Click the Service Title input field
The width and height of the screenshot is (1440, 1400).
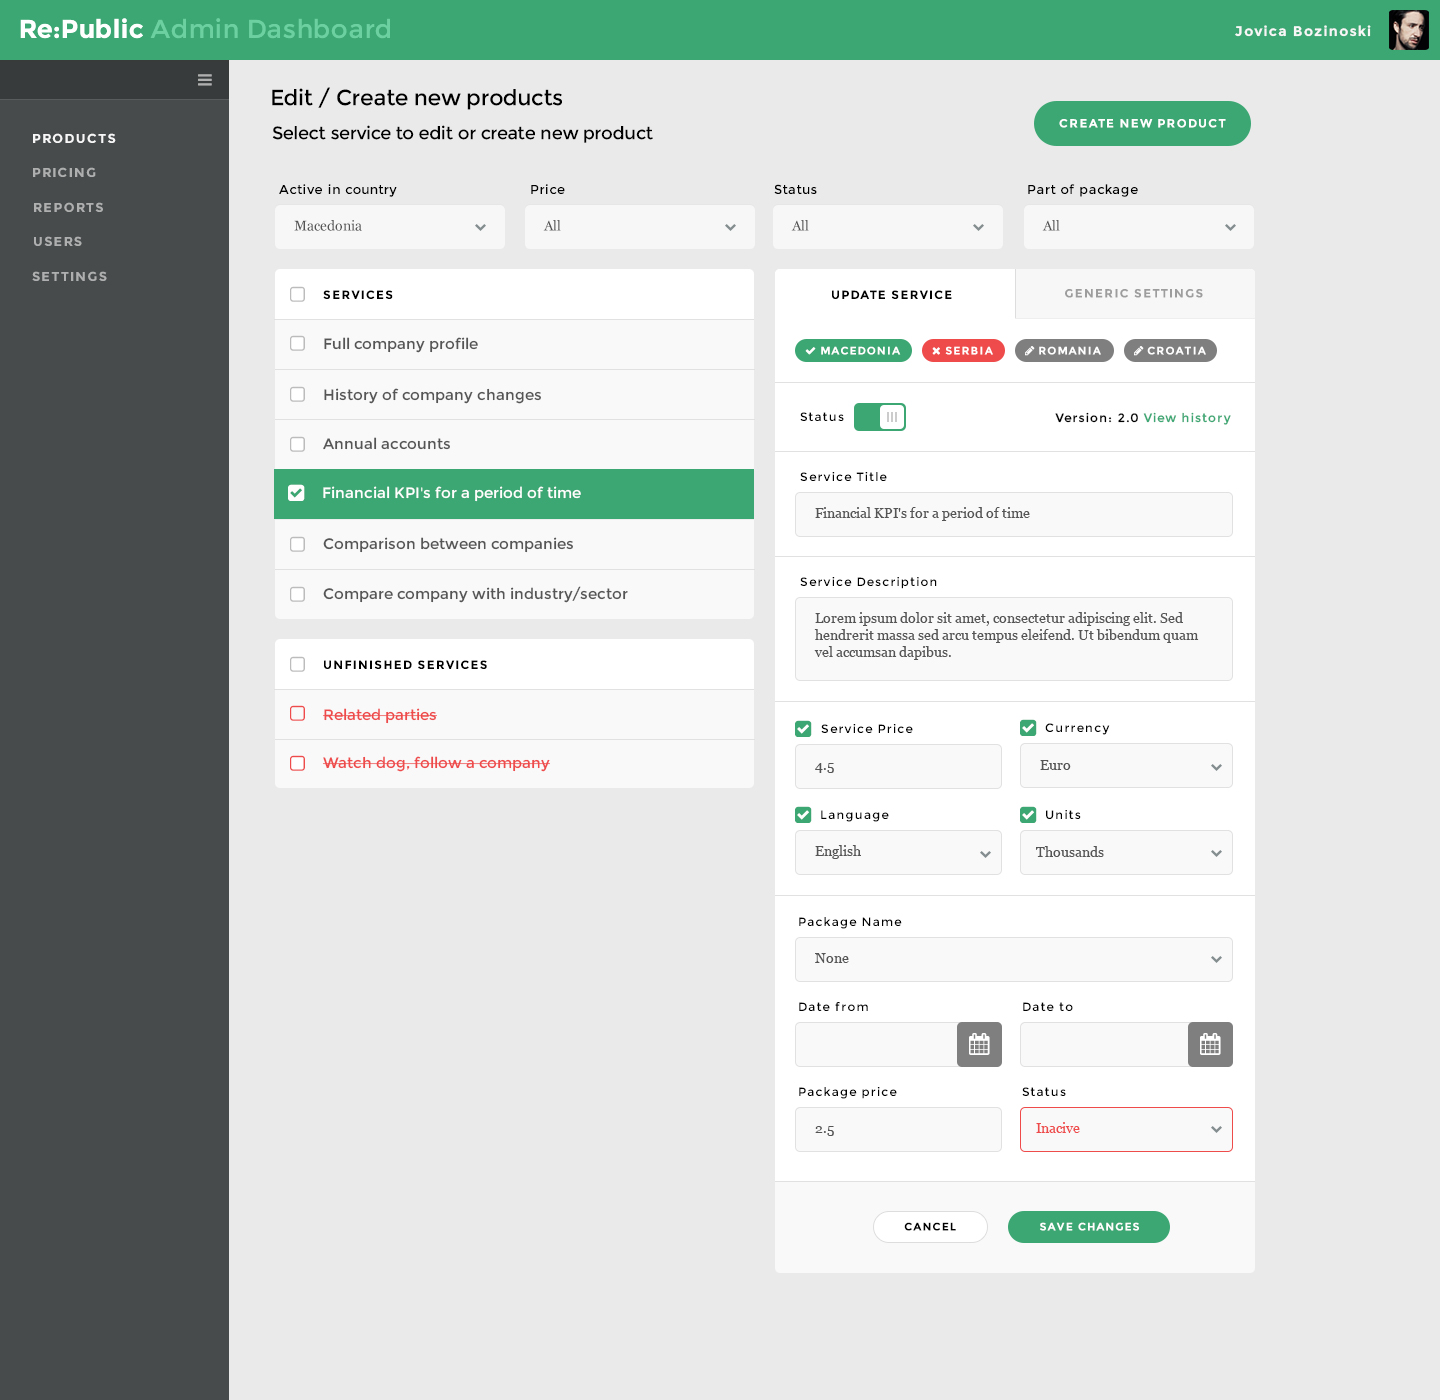pyautogui.click(x=1013, y=514)
